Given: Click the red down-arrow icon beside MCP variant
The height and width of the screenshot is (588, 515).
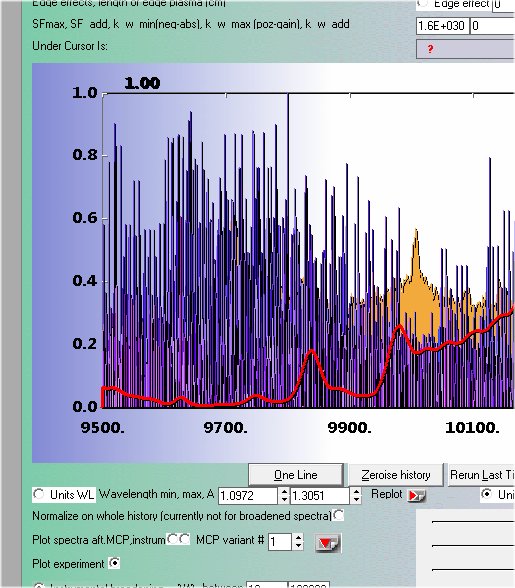Looking at the screenshot, I should point(327,543).
